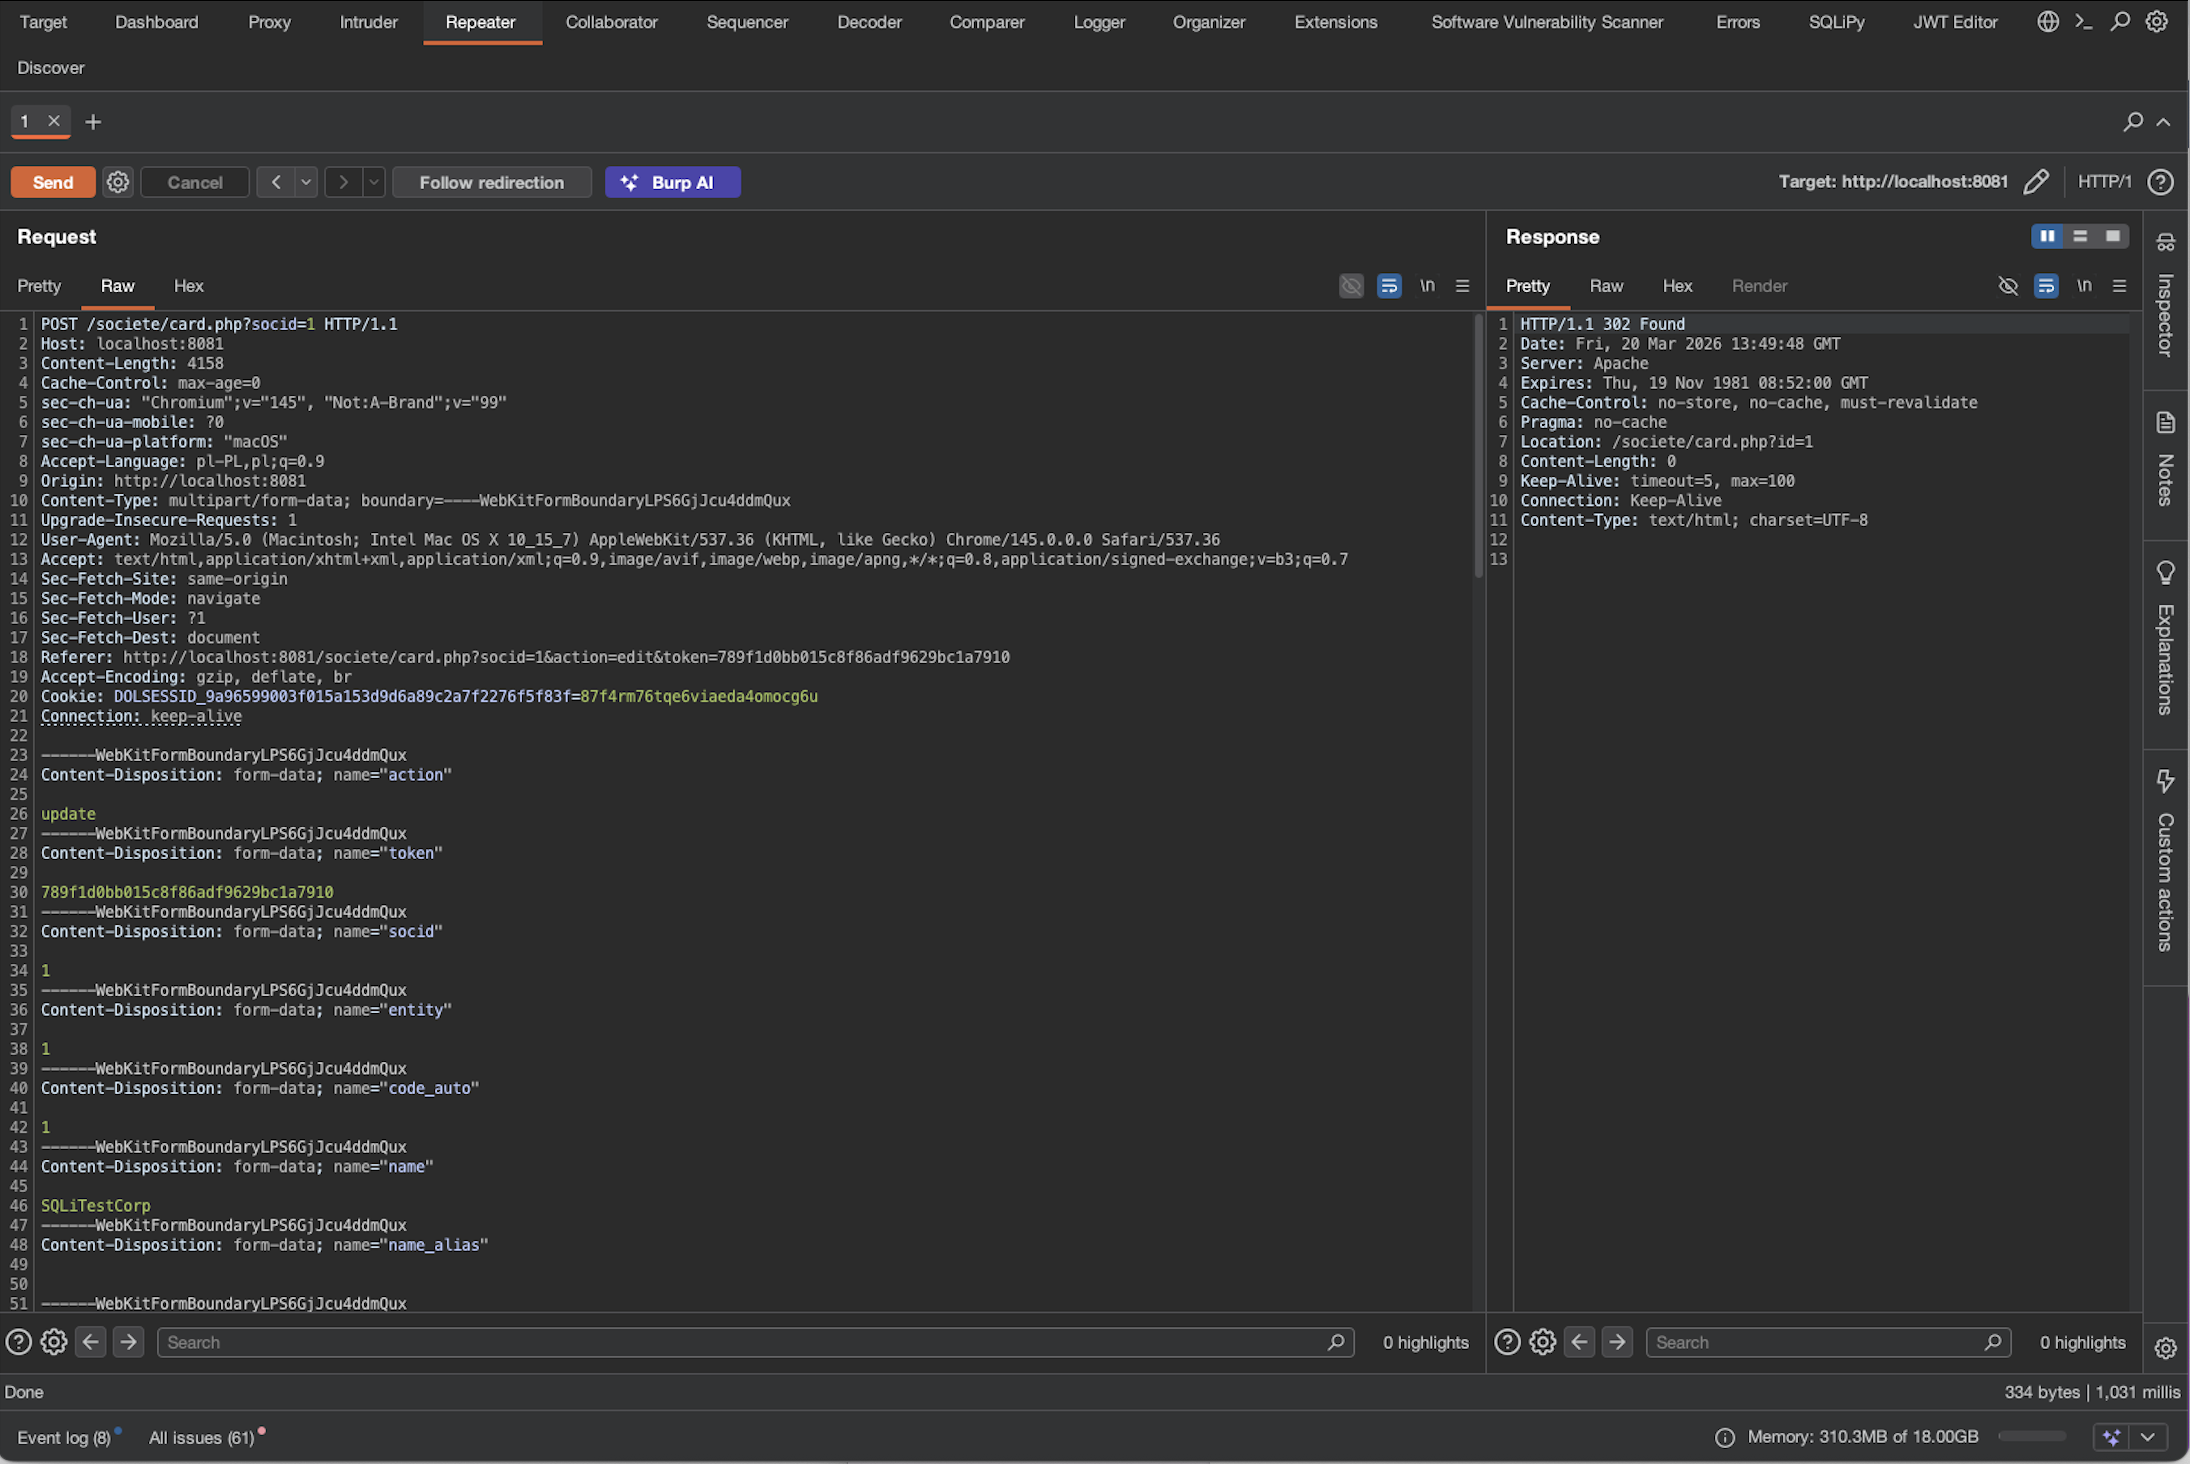
Task: Select combined tabbed layout view
Action: tap(2112, 236)
